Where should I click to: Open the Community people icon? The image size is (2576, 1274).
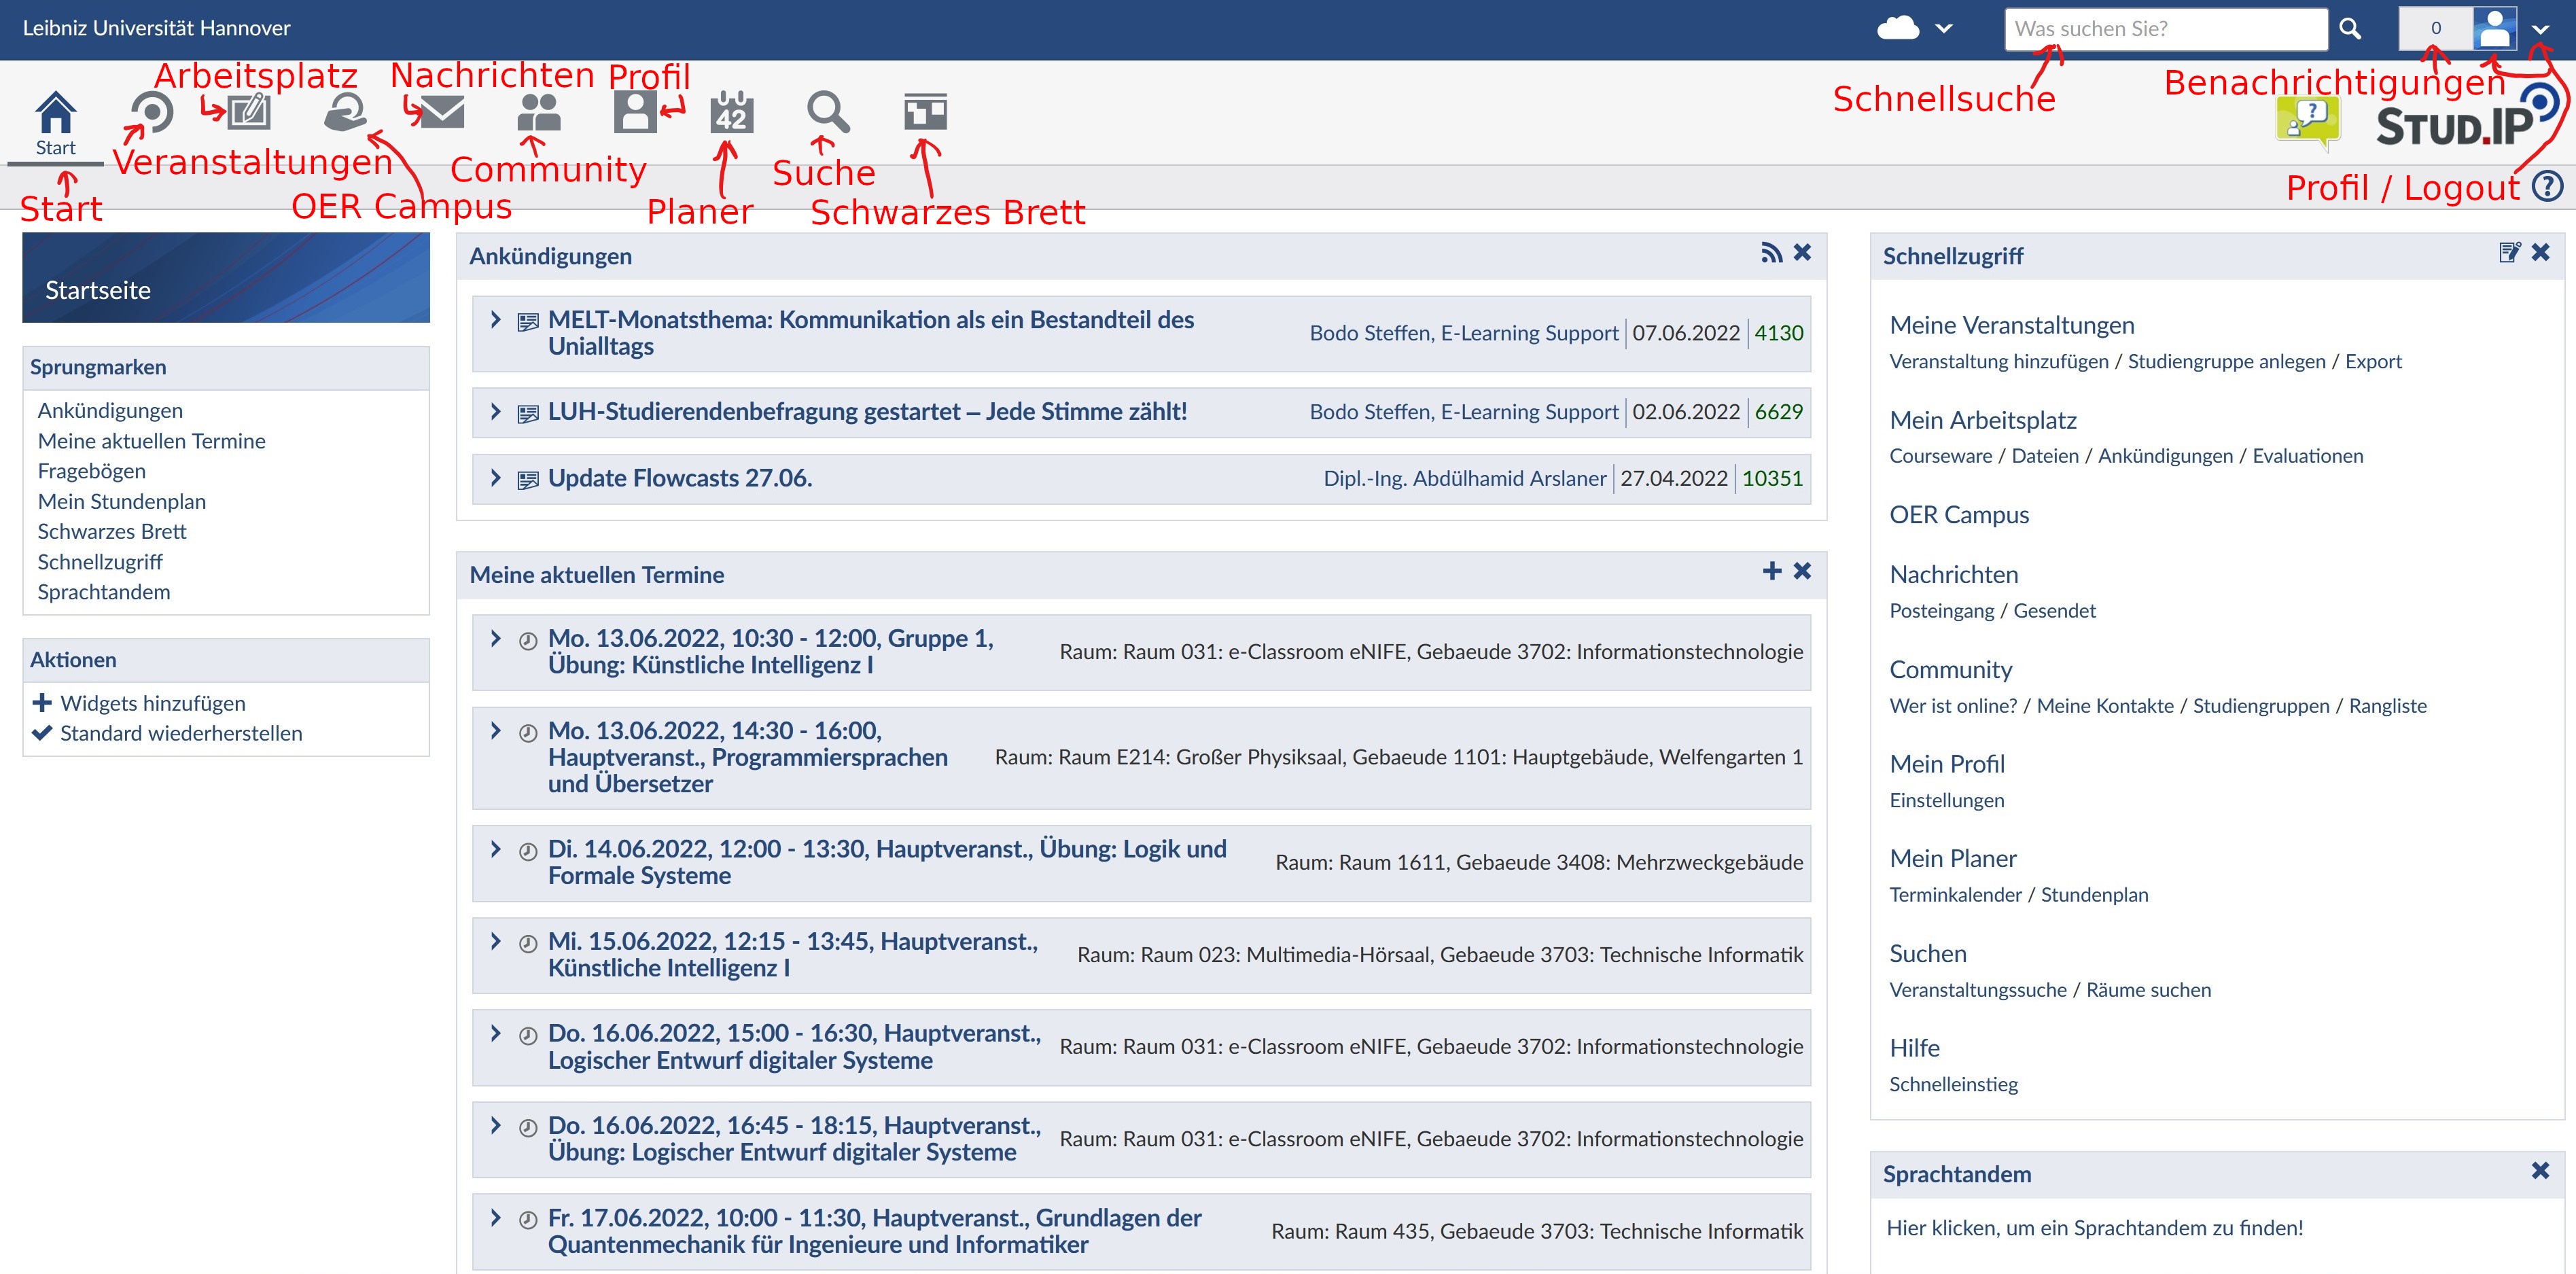539,112
